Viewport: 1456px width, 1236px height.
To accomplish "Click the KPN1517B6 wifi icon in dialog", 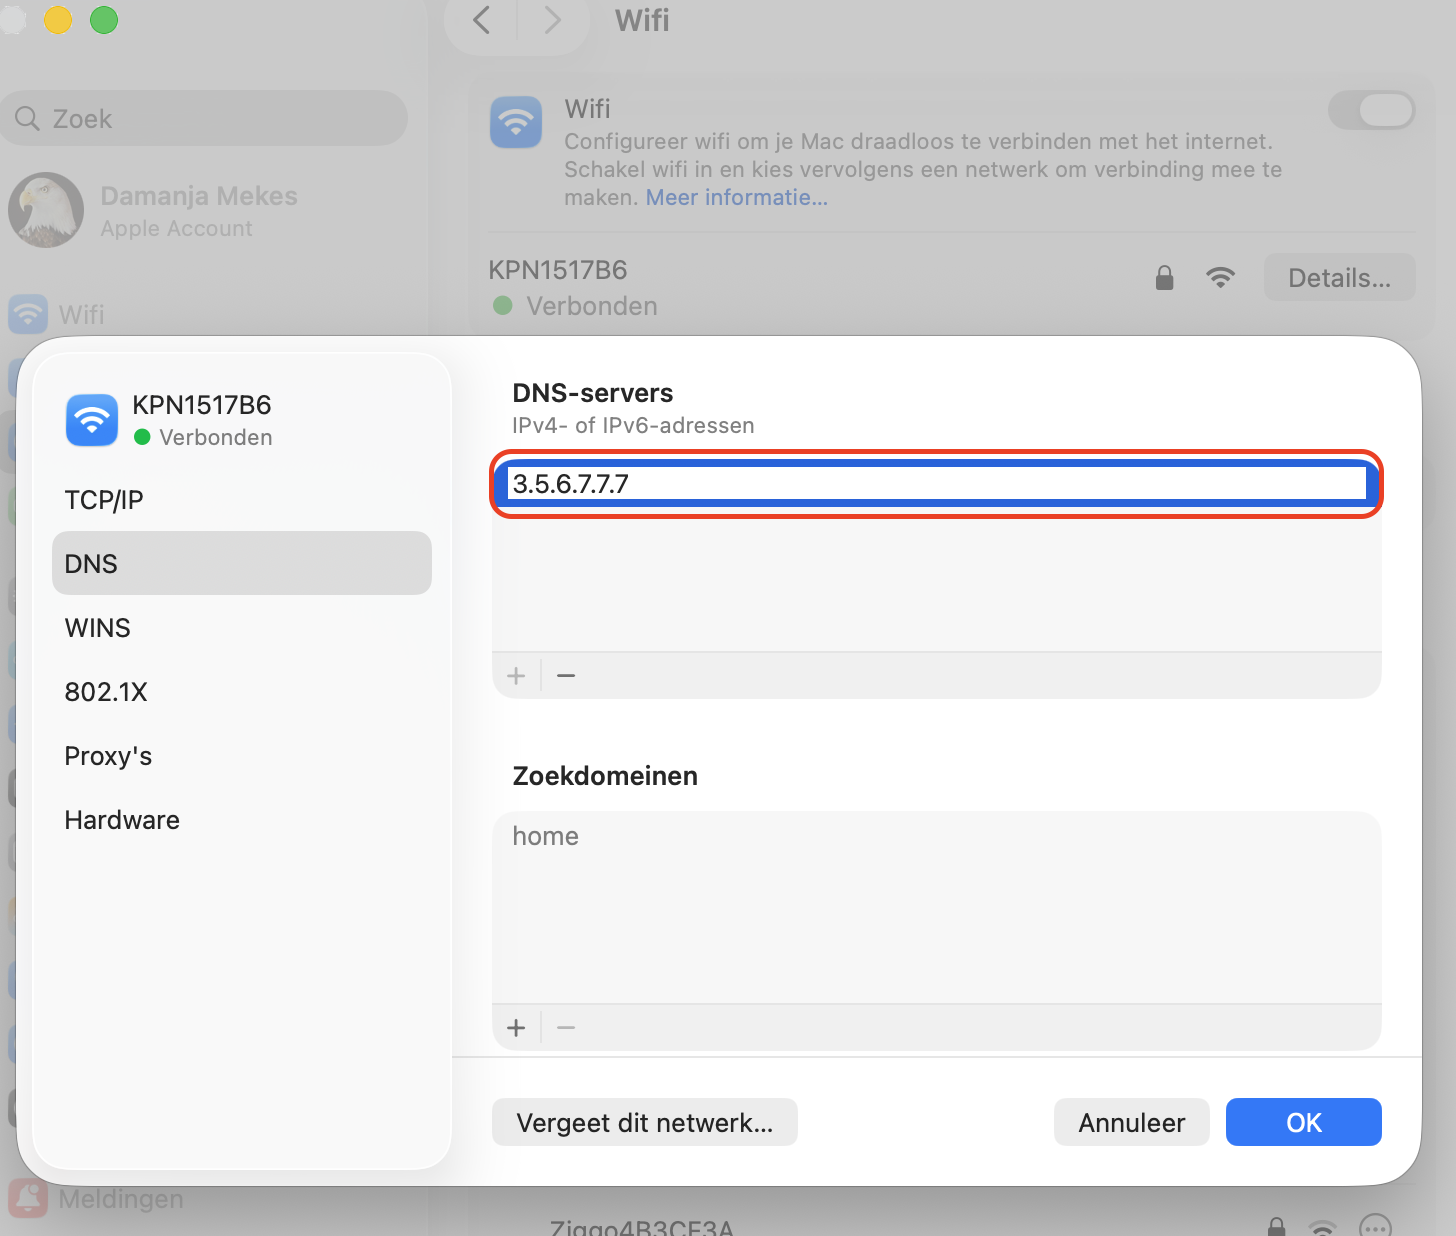I will (91, 420).
